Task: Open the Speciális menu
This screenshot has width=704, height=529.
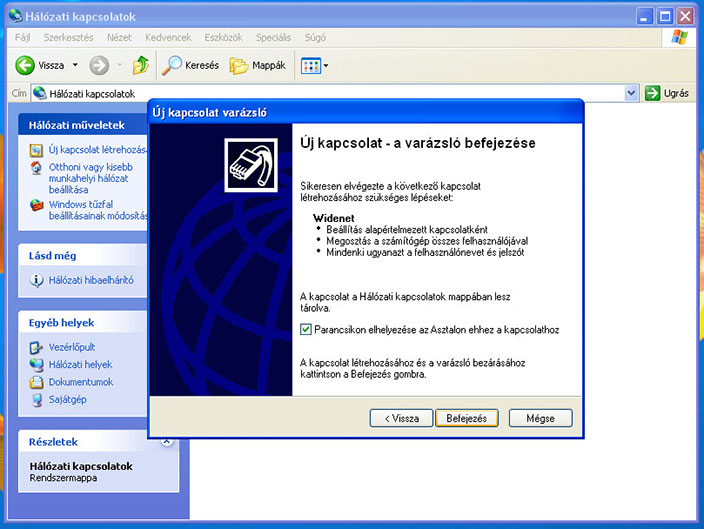Action: click(273, 38)
